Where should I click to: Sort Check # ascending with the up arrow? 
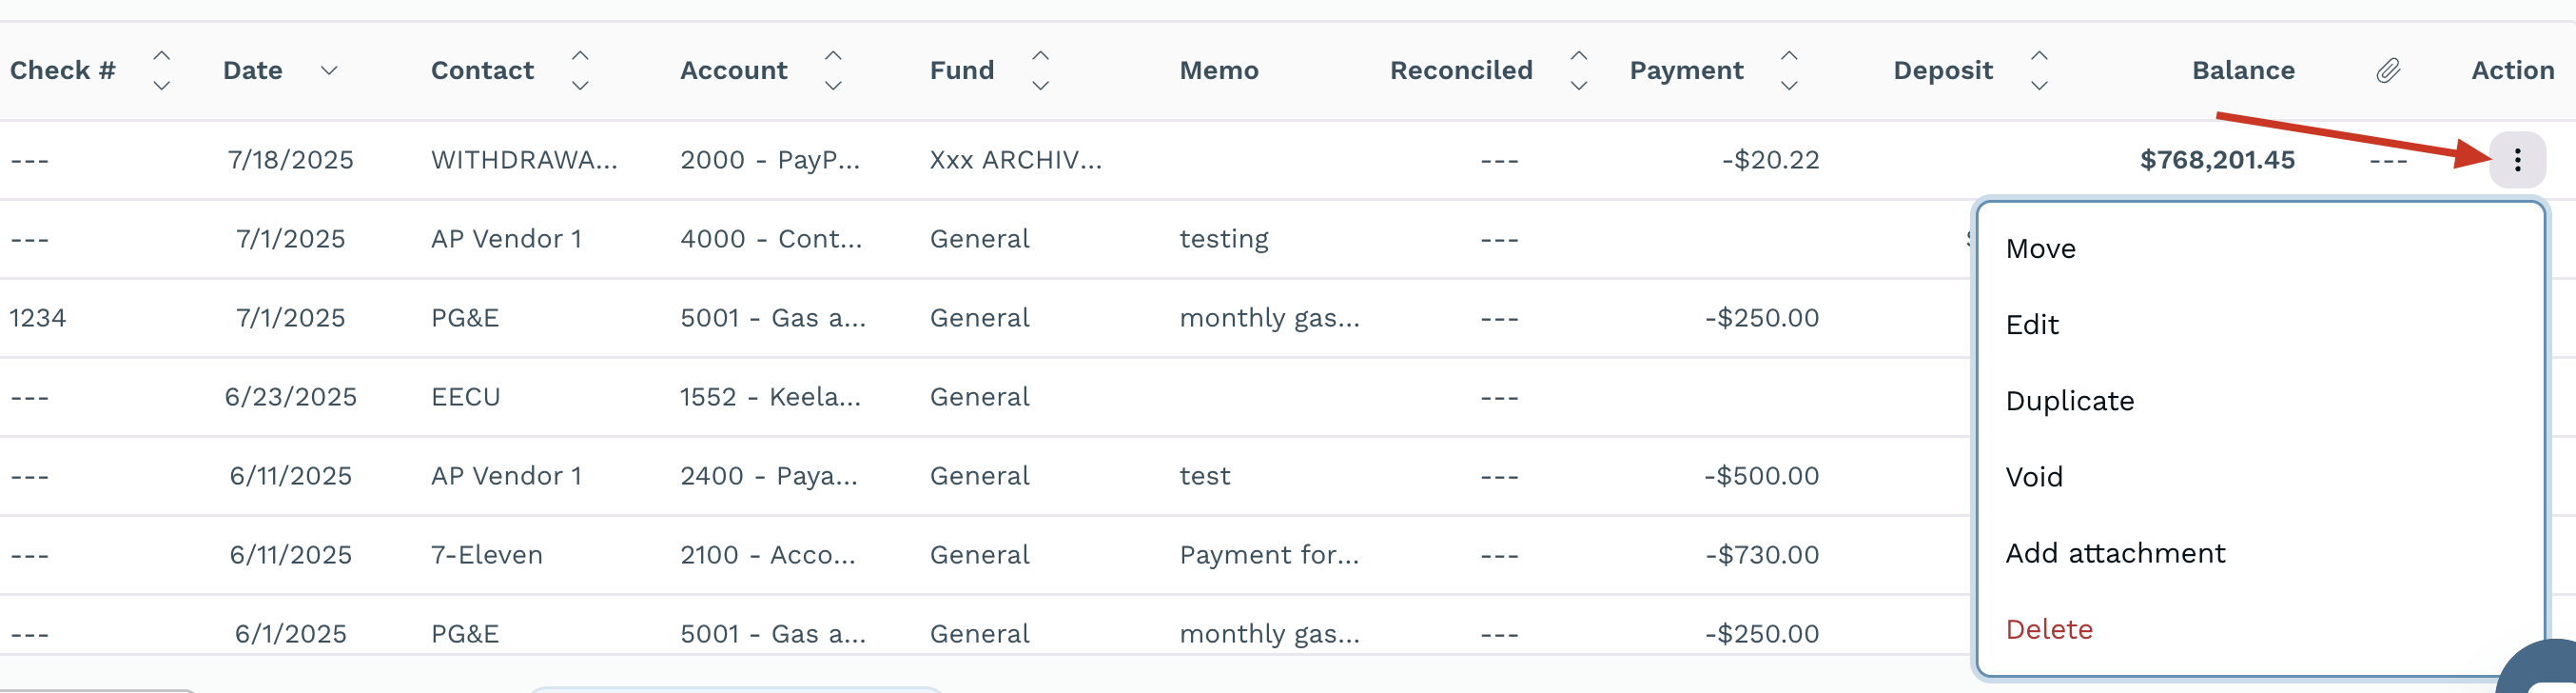pyautogui.click(x=162, y=55)
